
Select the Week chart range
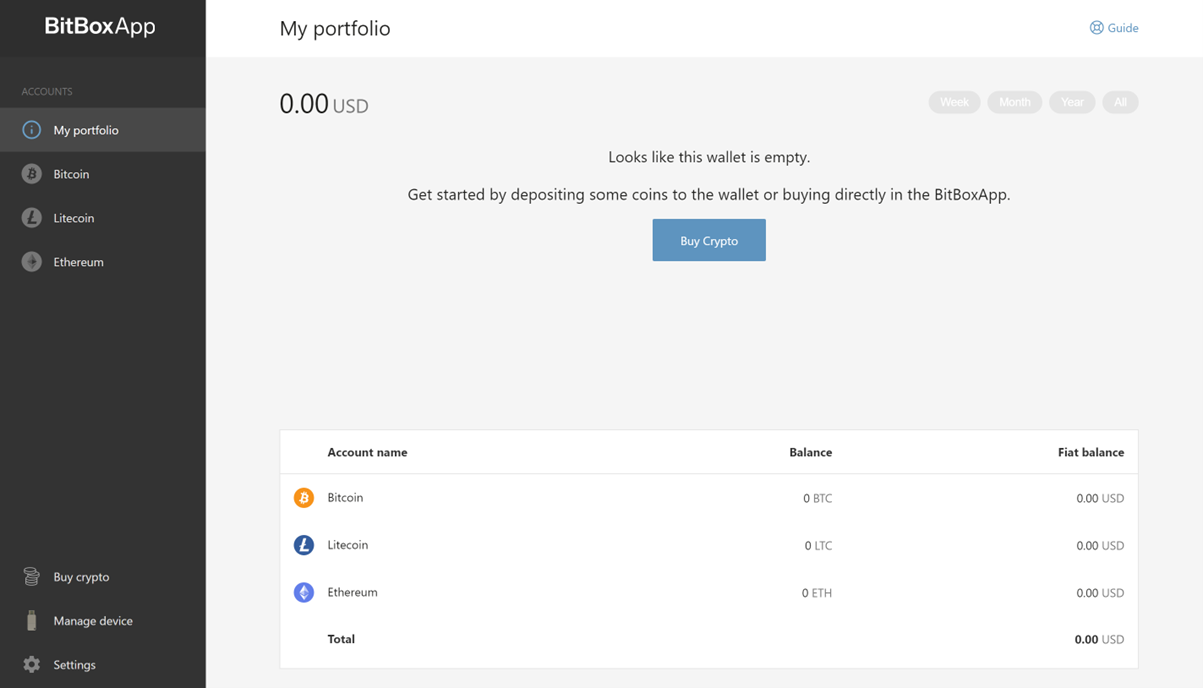coord(954,102)
